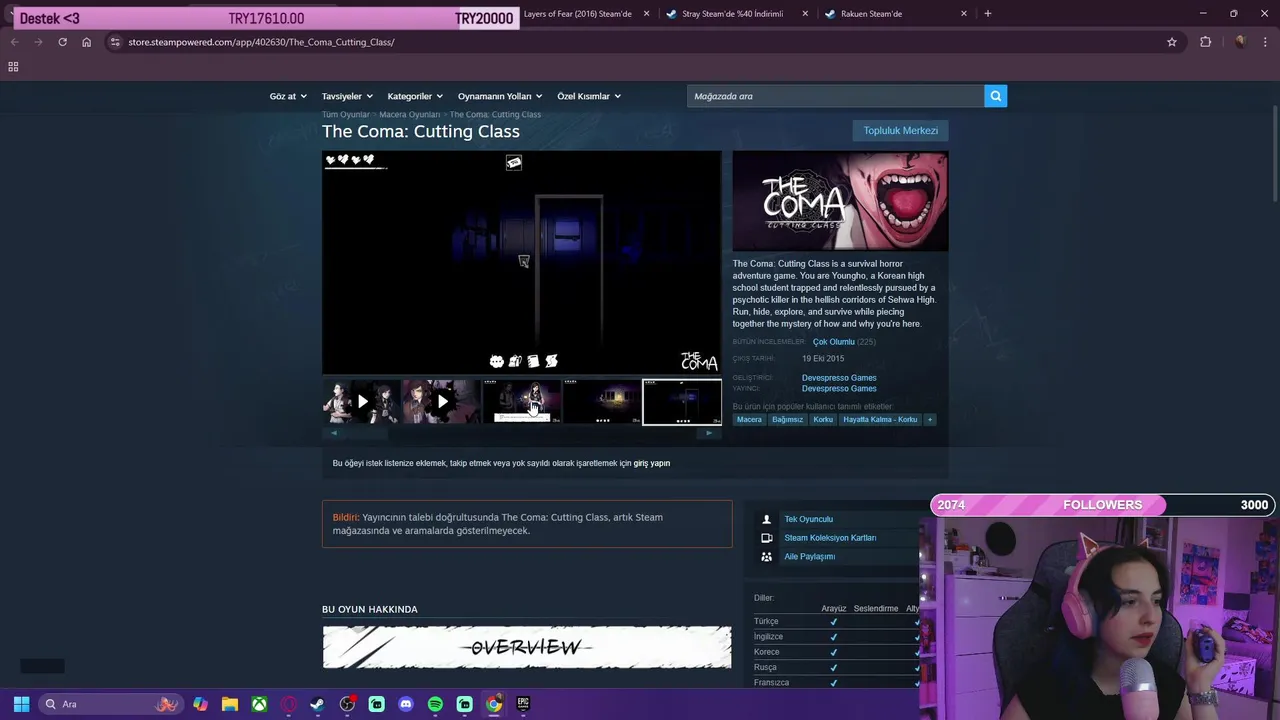Bookmark this page with the star icon
Image resolution: width=1280 pixels, height=720 pixels.
(1171, 42)
